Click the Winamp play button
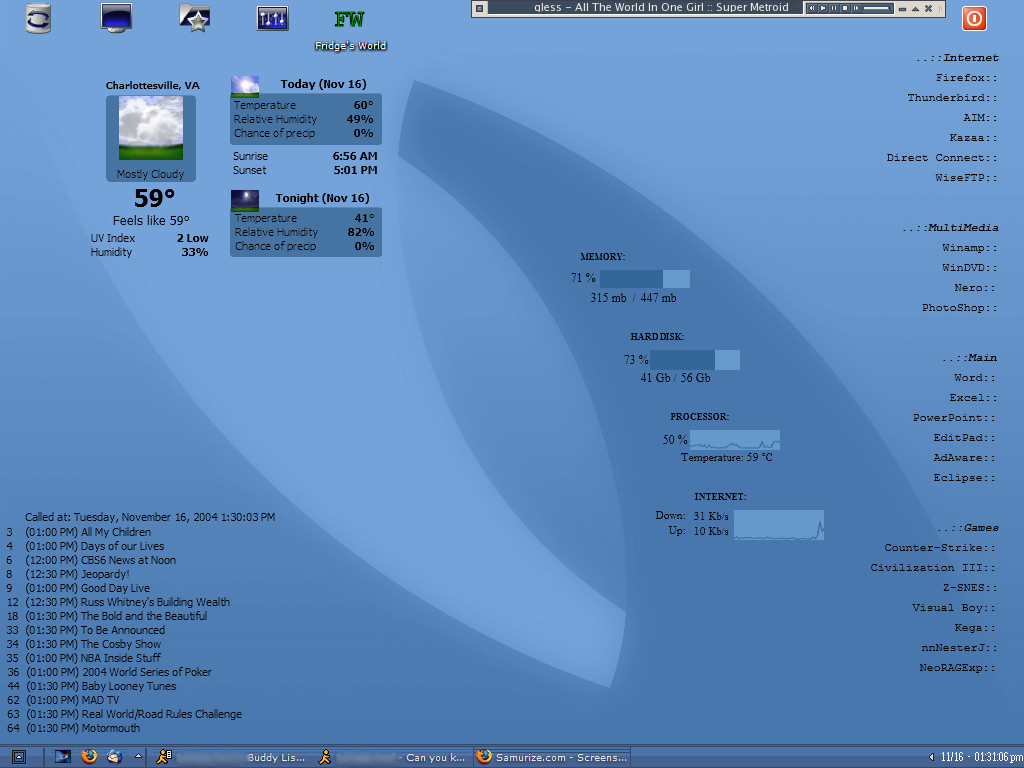Image resolution: width=1024 pixels, height=768 pixels. pos(823,8)
